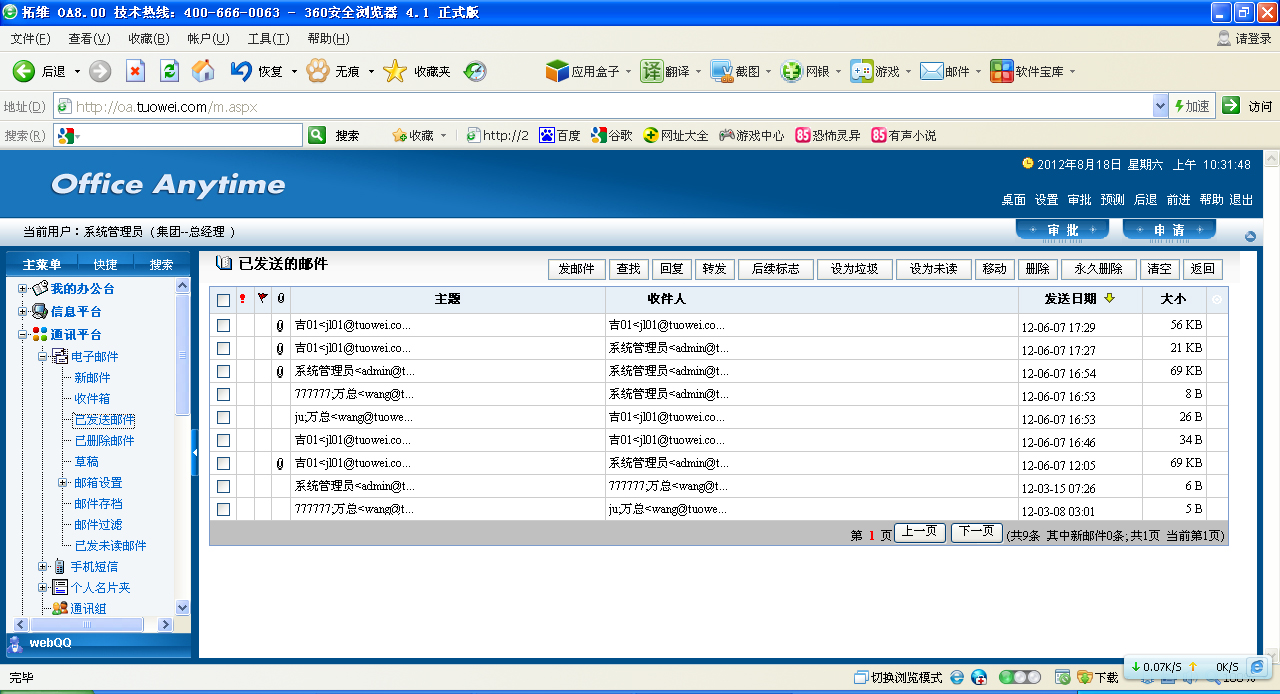The width and height of the screenshot is (1280, 694).
Task: Open the 工具(T) menu
Action: [x=268, y=39]
